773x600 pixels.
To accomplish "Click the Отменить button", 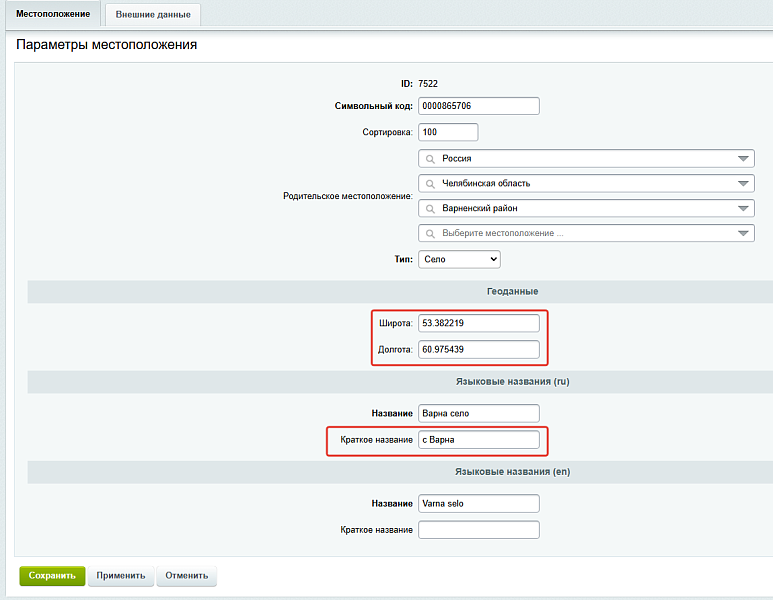I will [186, 576].
